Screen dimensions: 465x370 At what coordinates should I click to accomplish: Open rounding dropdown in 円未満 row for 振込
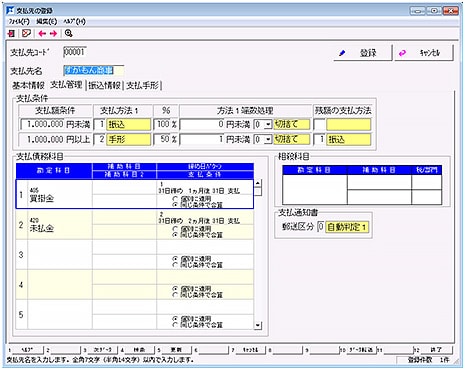point(268,125)
